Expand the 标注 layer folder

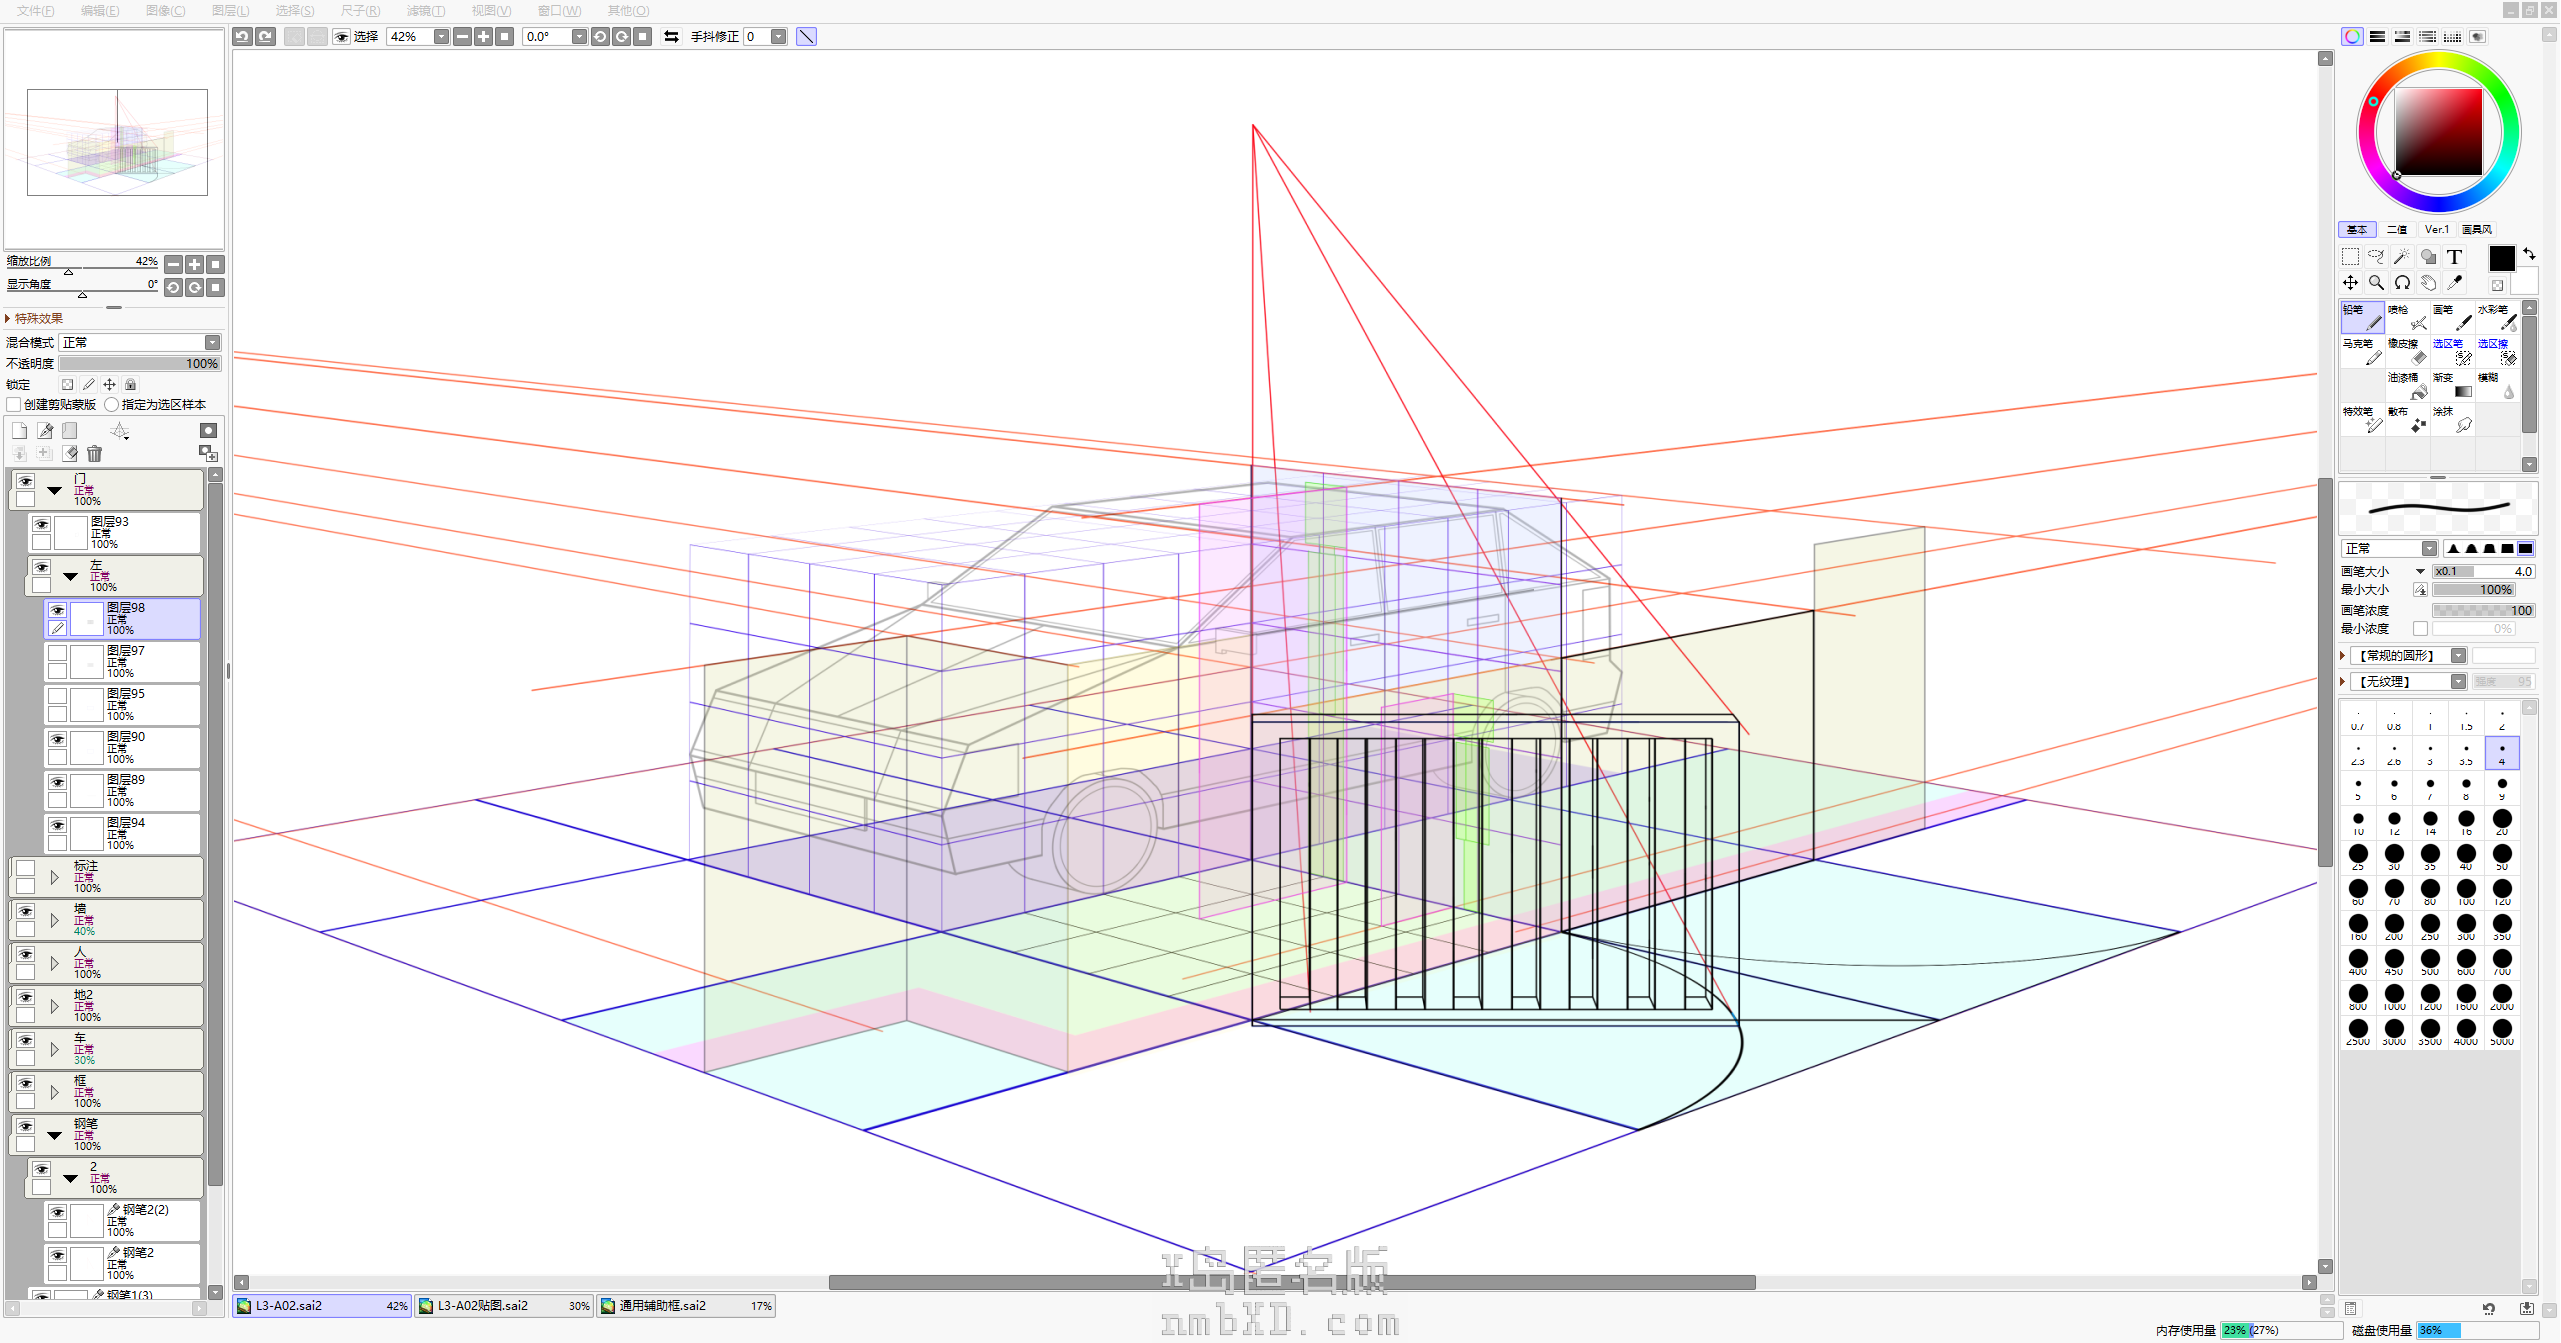55,877
